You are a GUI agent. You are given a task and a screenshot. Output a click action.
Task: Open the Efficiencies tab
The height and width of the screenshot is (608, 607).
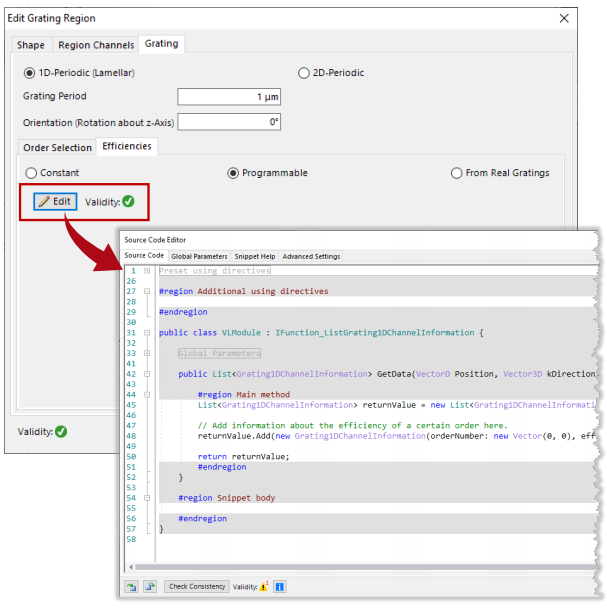127,146
